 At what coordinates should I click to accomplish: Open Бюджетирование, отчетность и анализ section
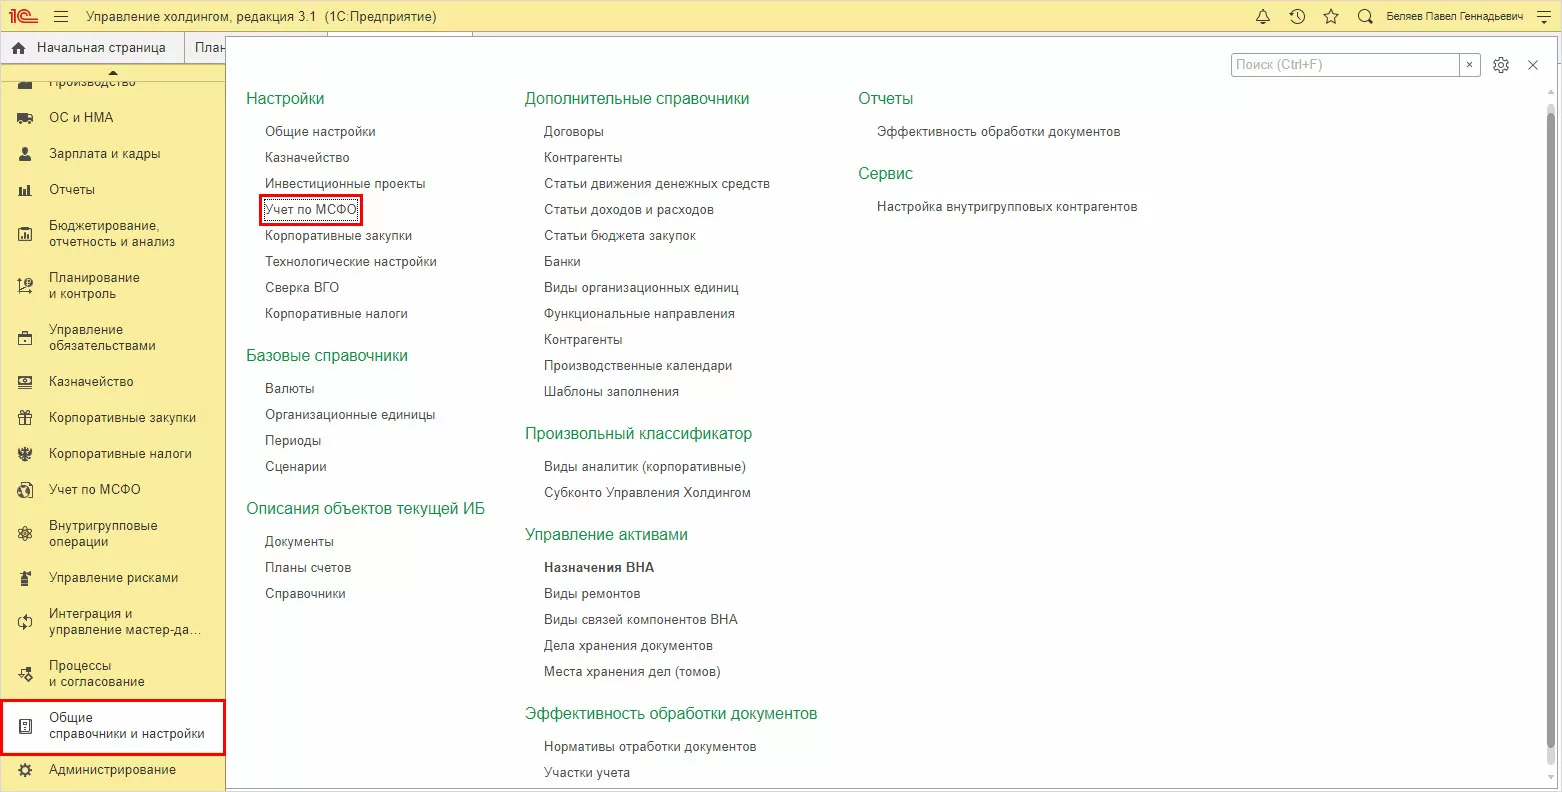point(113,234)
